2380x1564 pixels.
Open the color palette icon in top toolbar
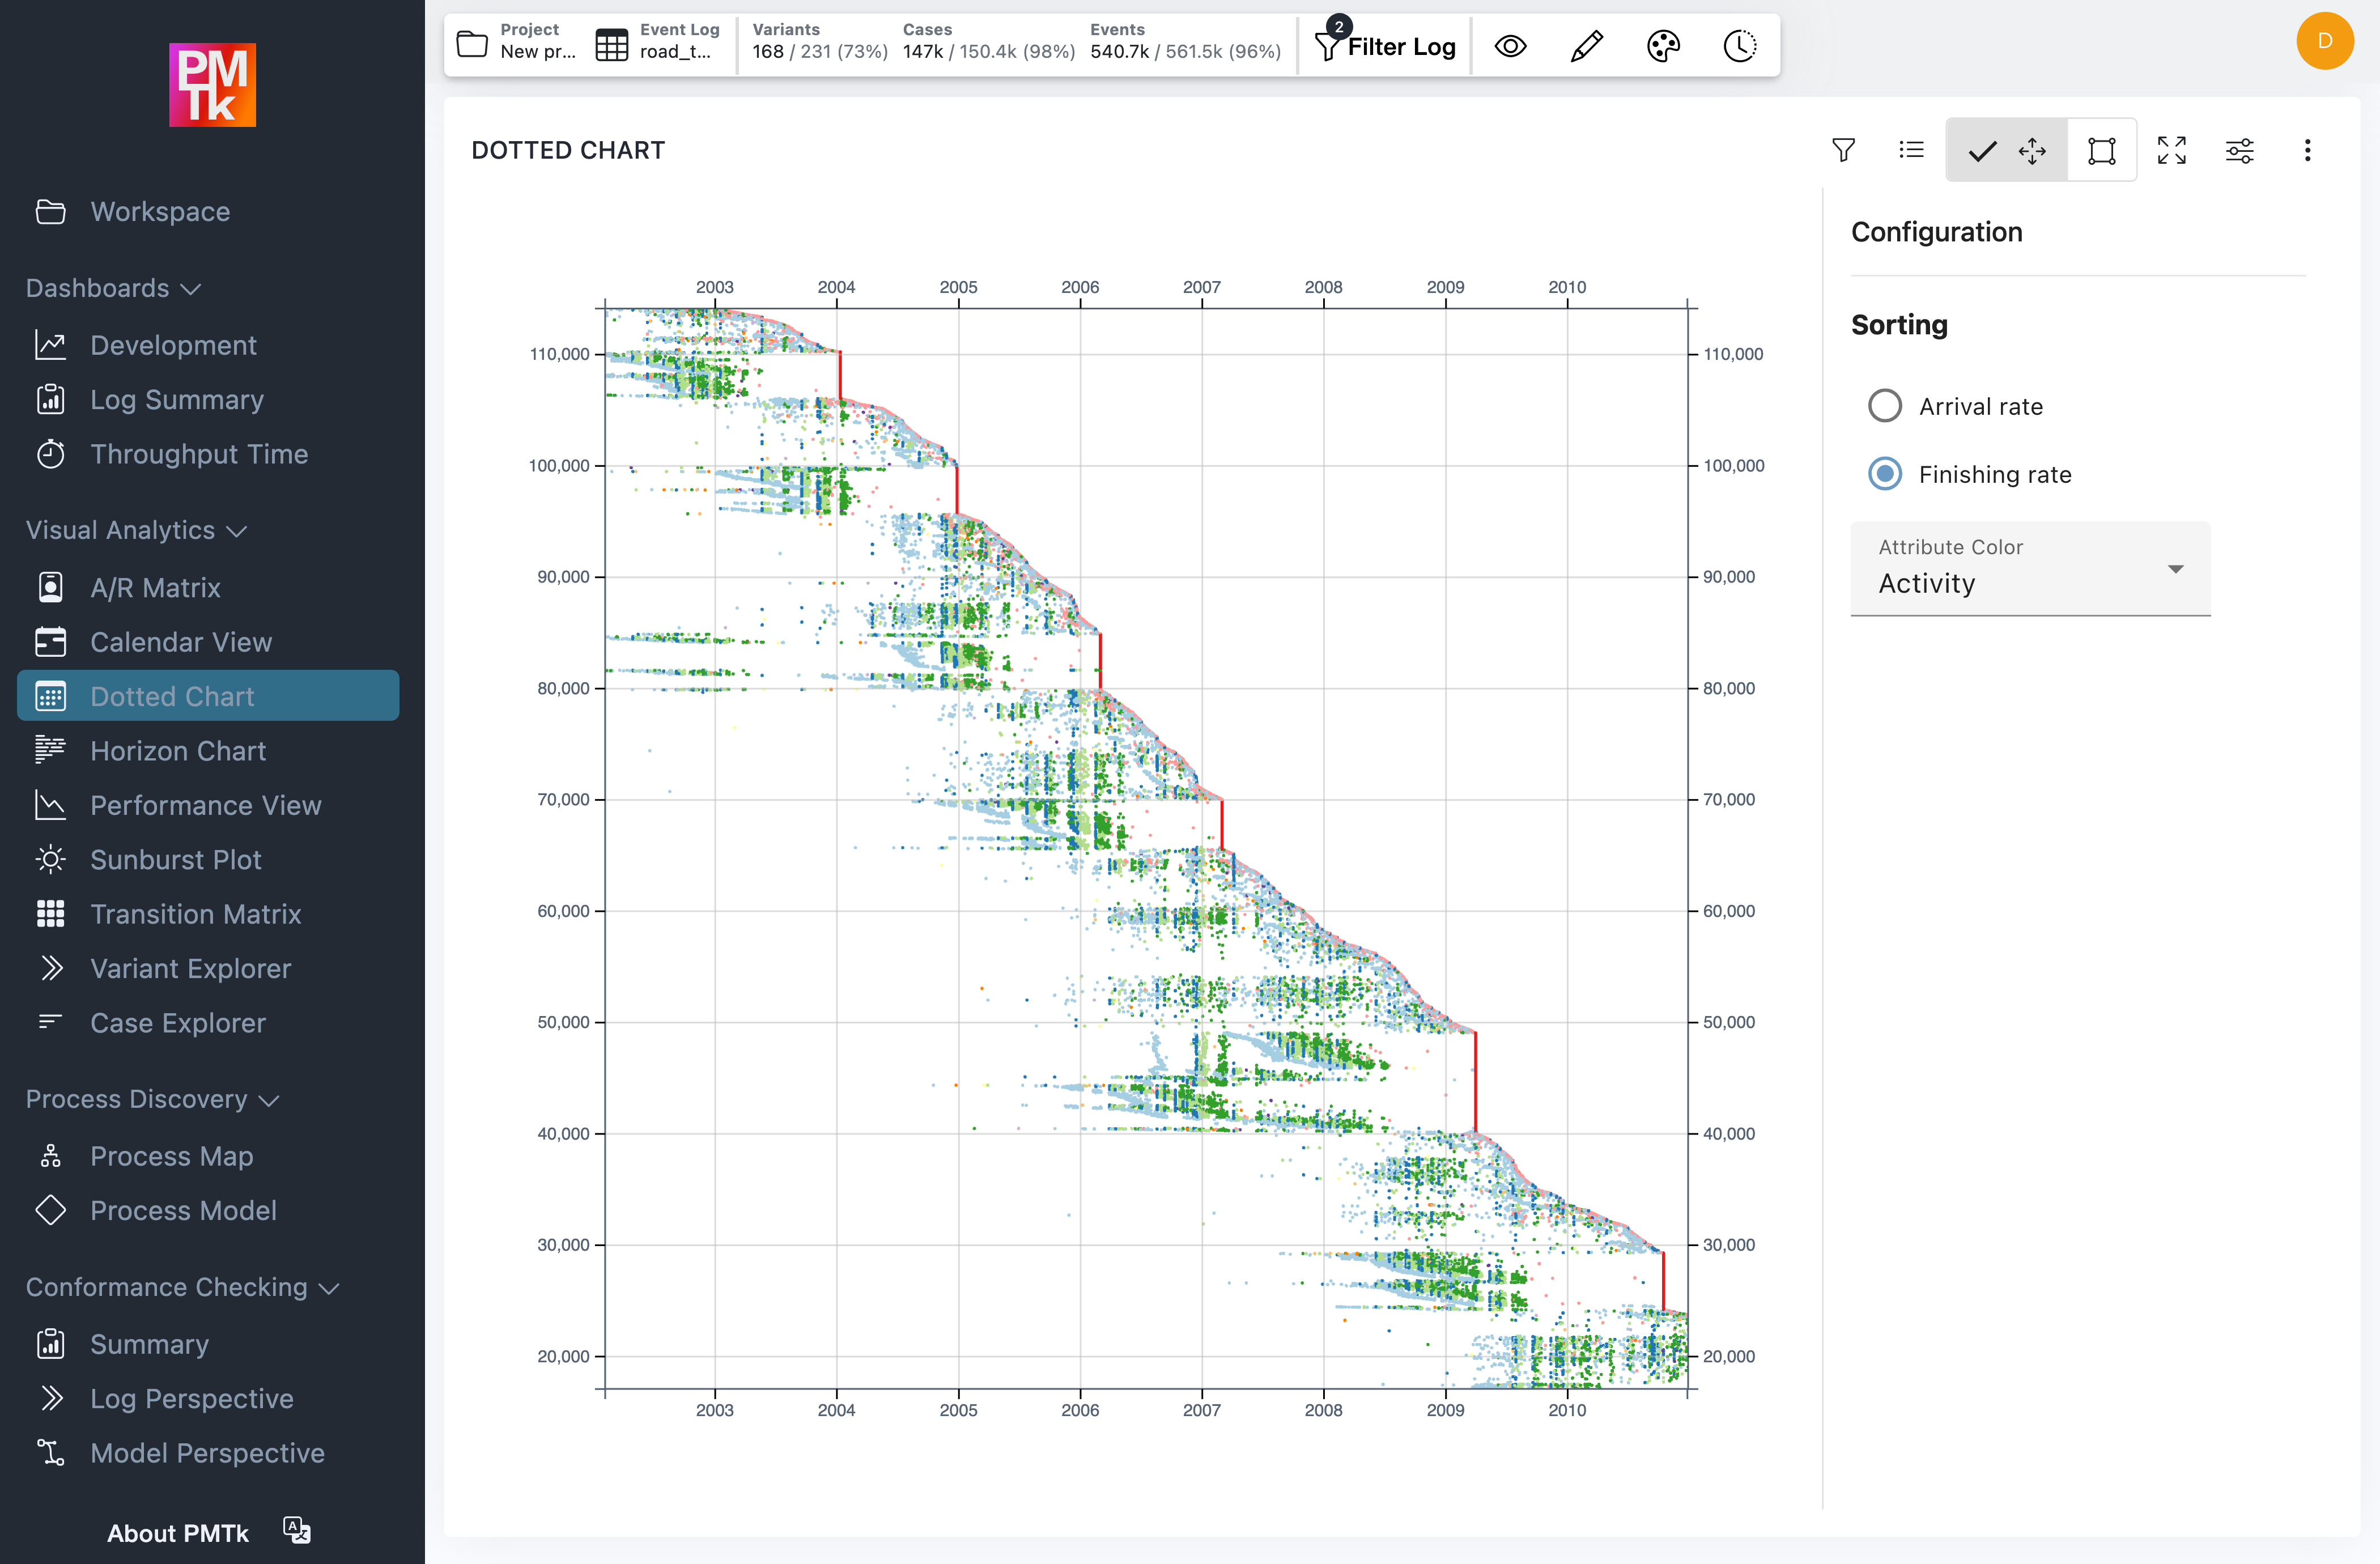(x=1663, y=45)
